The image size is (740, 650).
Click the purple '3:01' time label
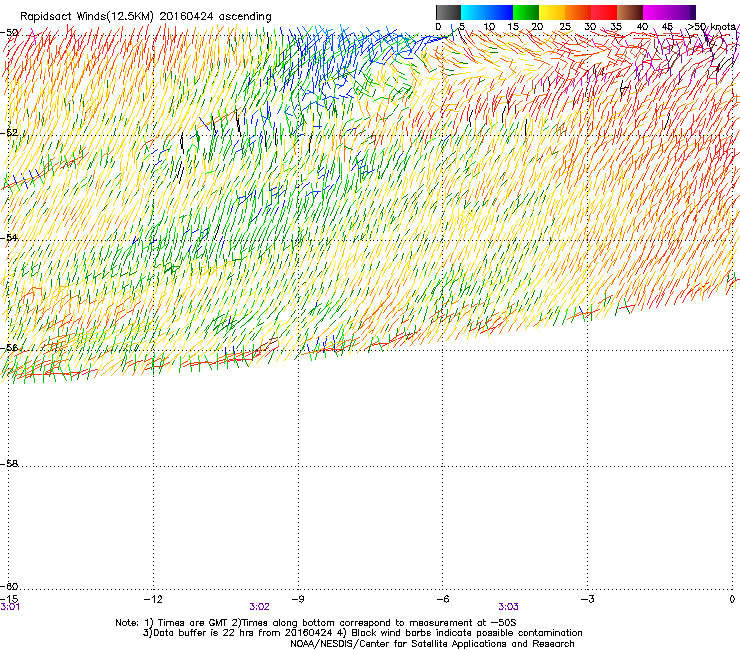coord(10,607)
